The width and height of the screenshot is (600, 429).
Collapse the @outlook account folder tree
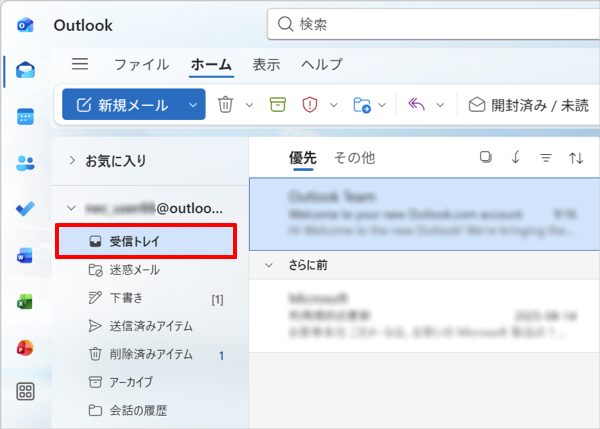click(x=71, y=208)
